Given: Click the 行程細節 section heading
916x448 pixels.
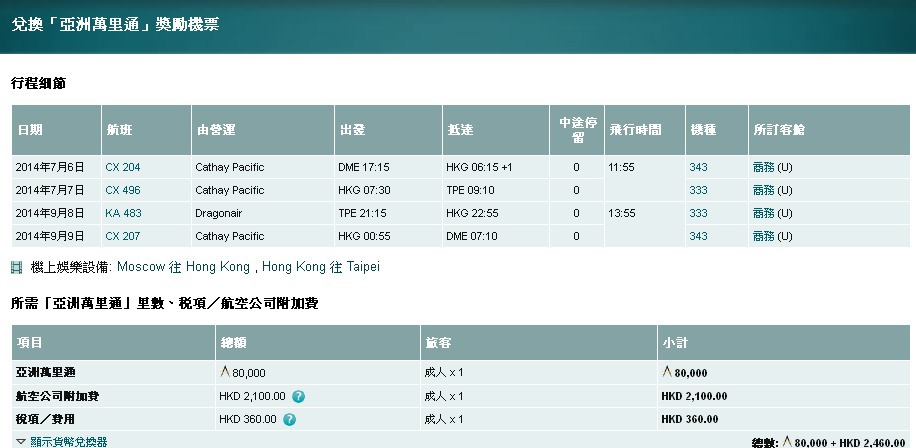Looking at the screenshot, I should [38, 84].
